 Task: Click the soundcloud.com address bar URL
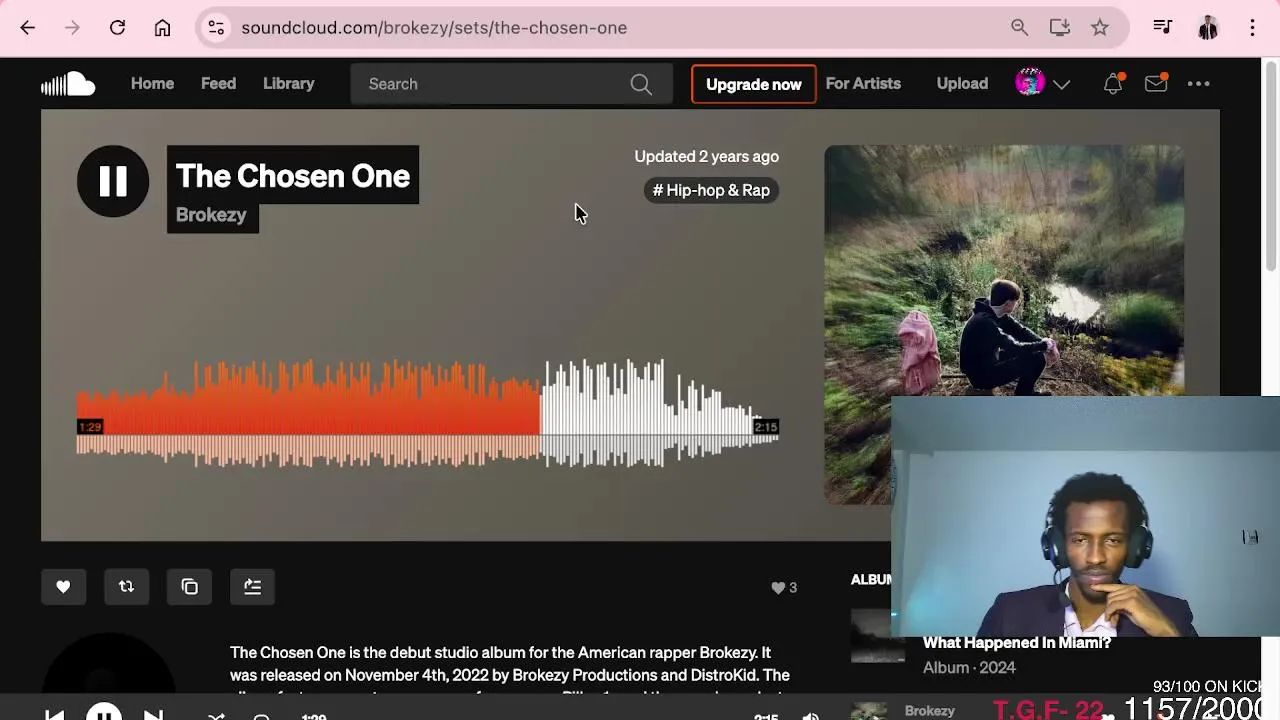point(434,28)
